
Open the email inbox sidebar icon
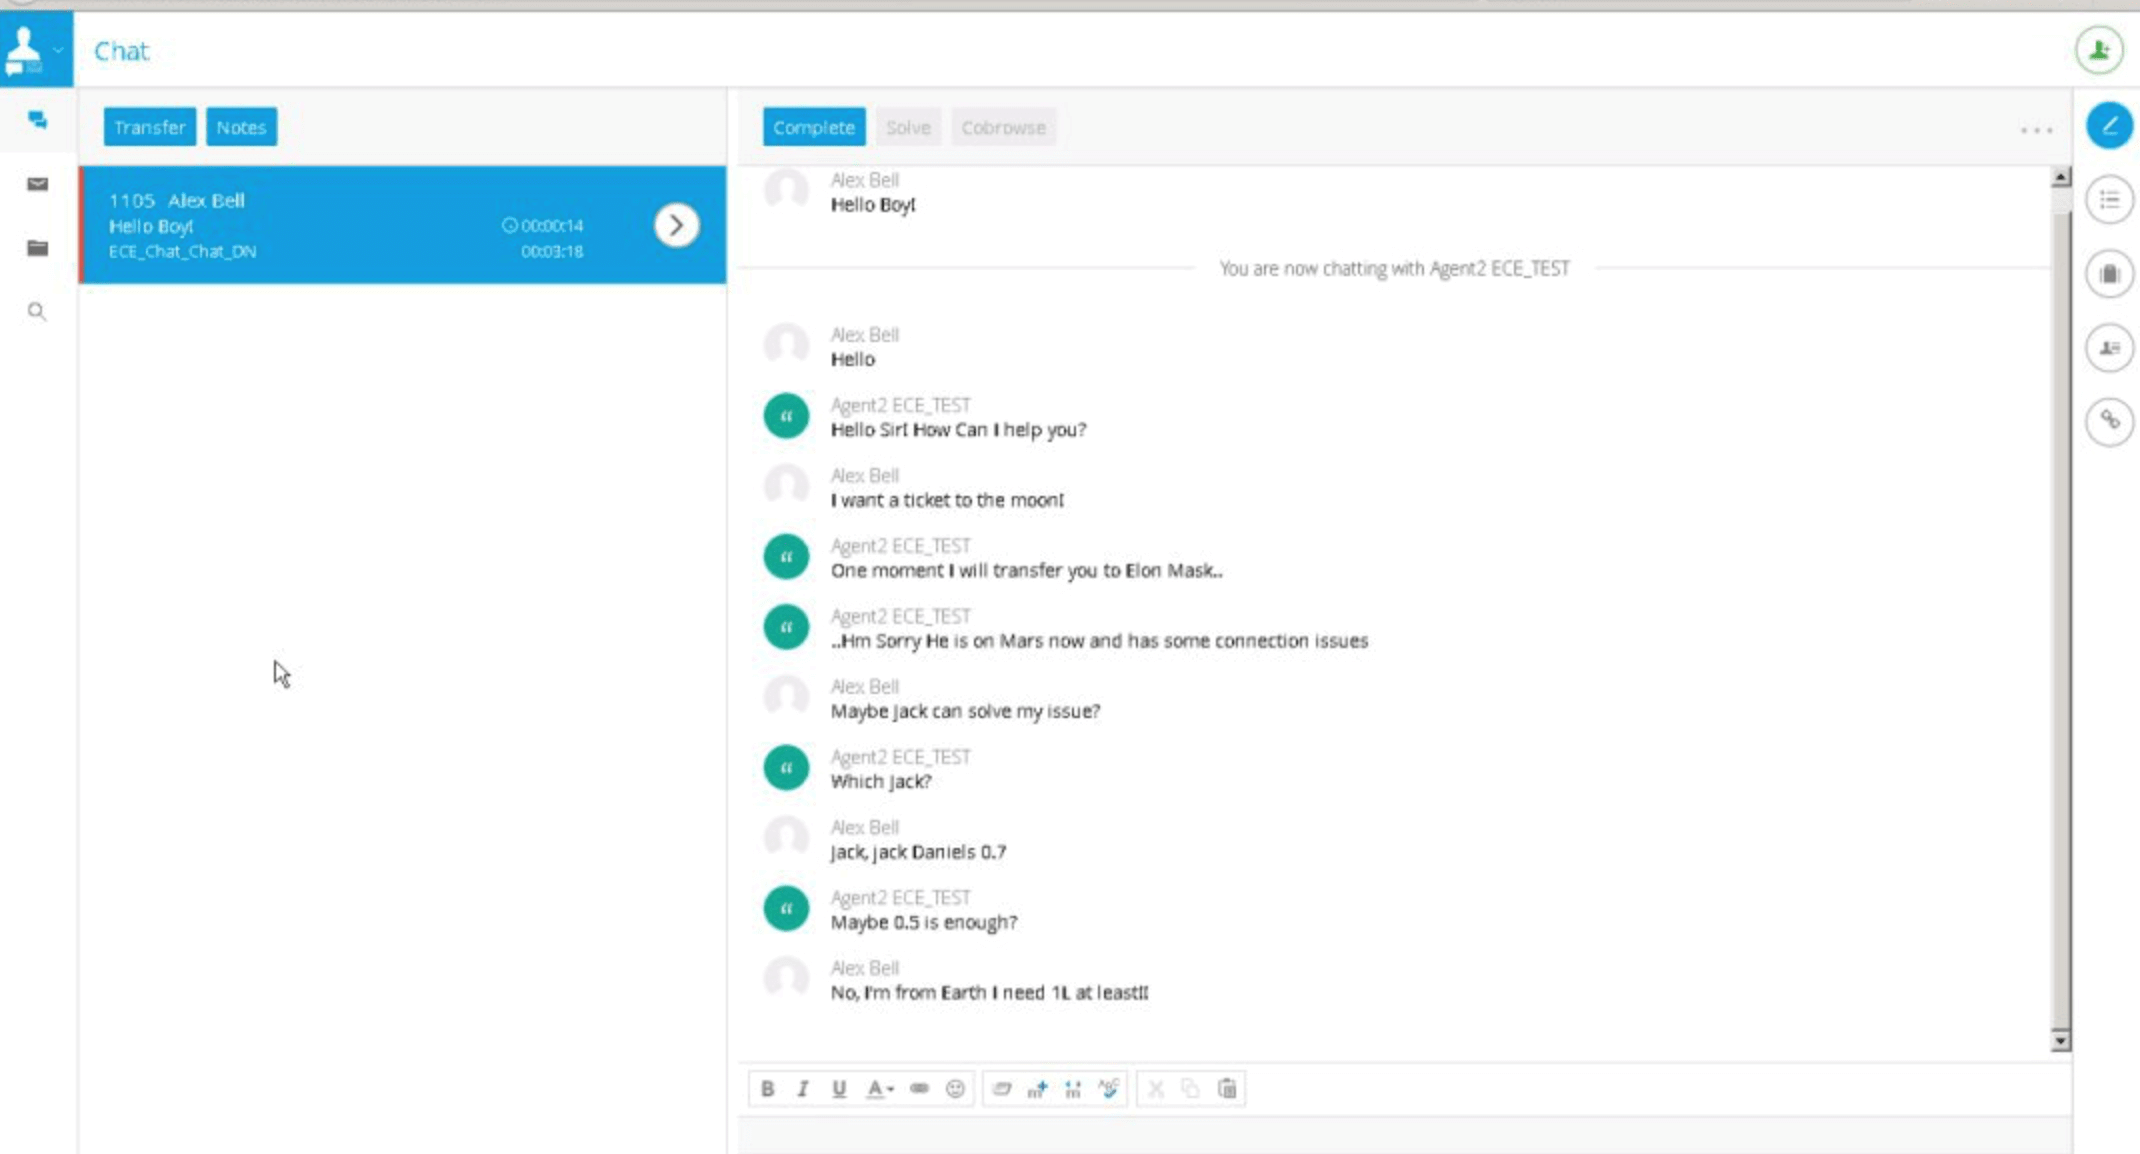37,184
